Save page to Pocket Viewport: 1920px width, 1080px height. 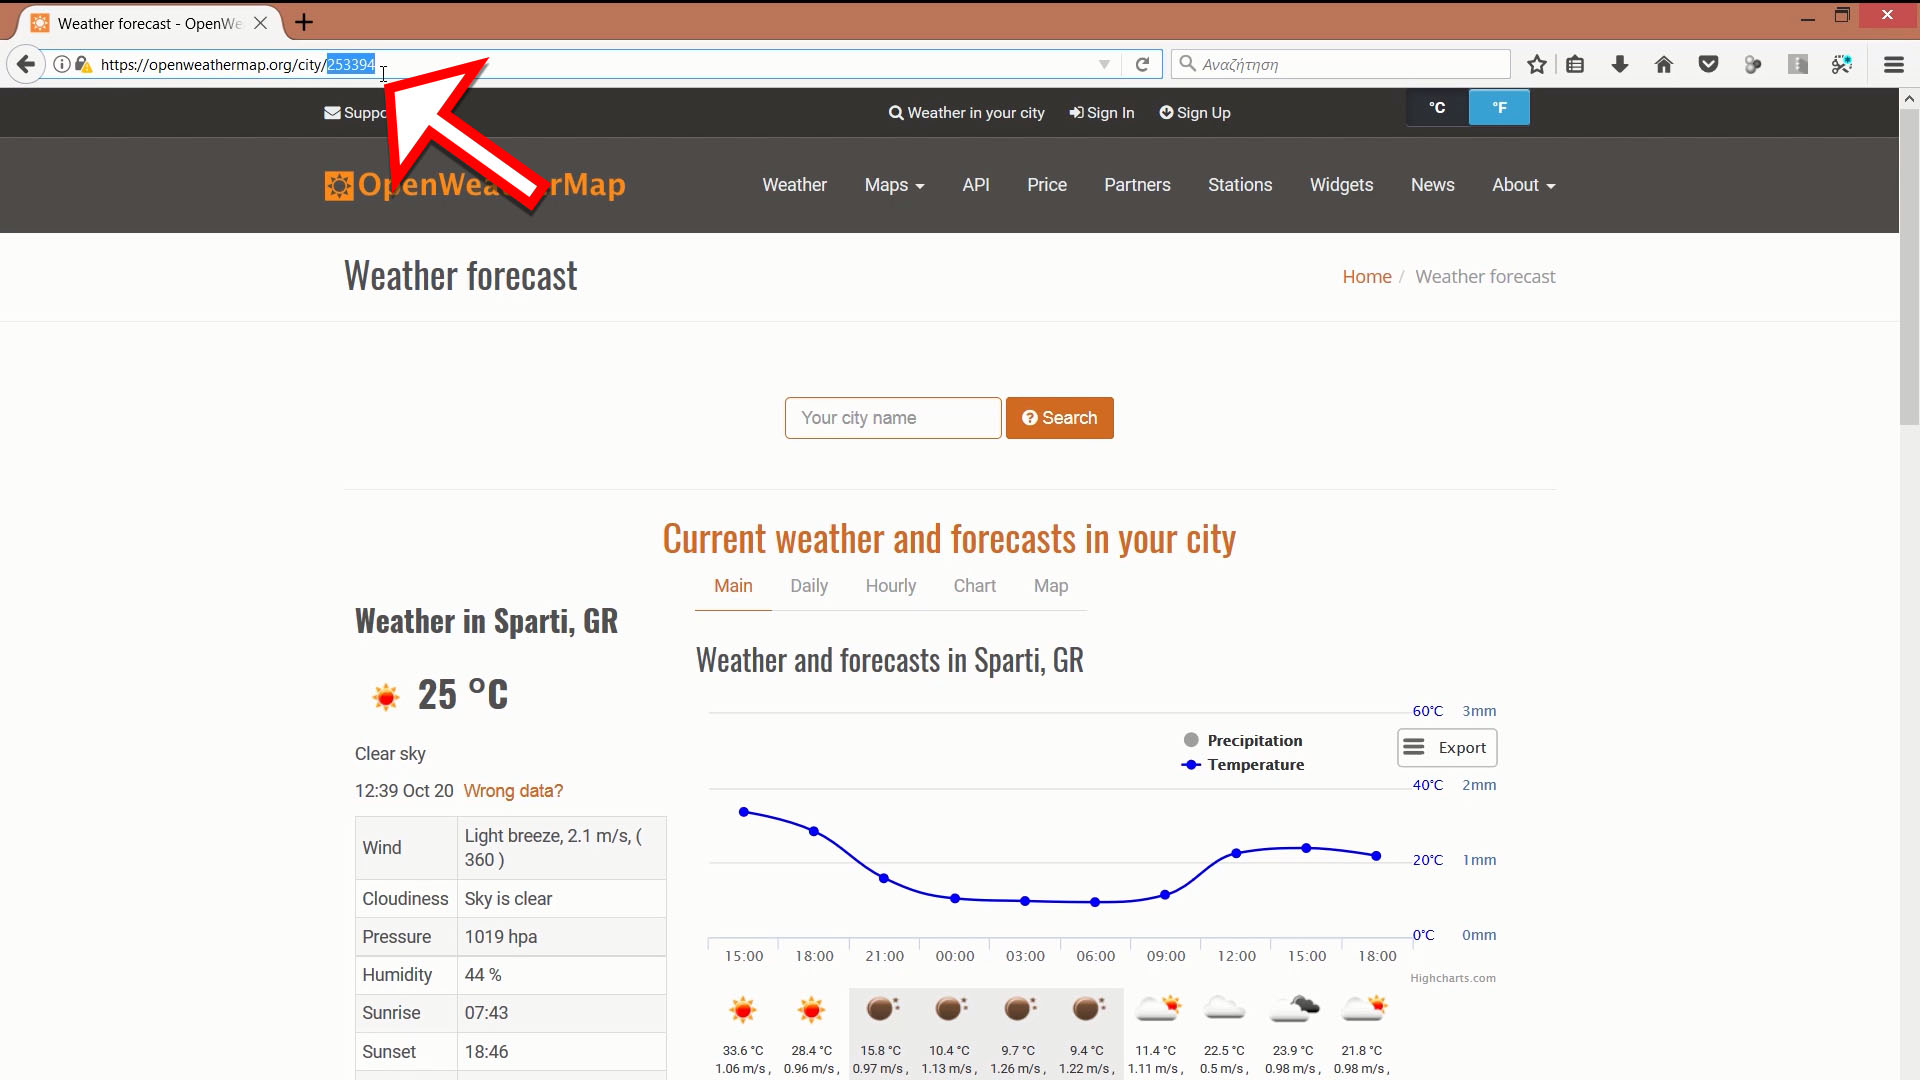pyautogui.click(x=1708, y=64)
